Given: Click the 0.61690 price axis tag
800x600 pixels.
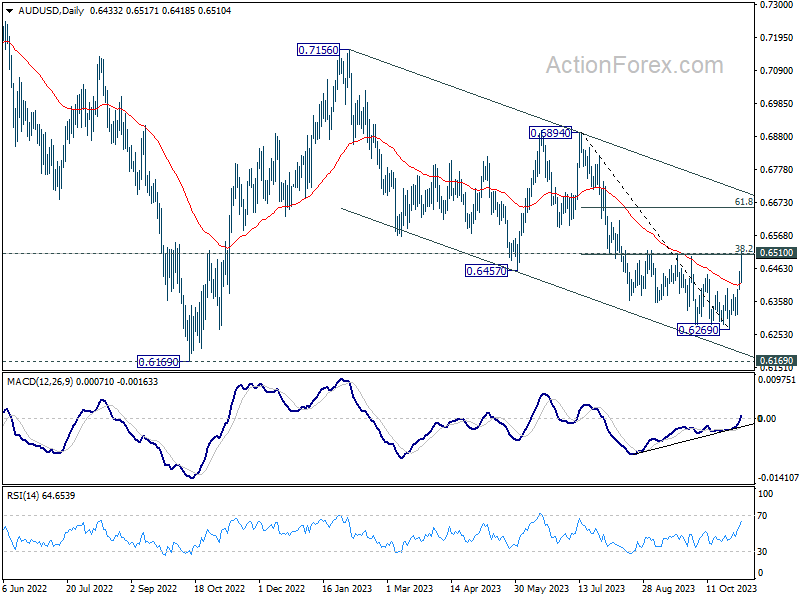Looking at the screenshot, I should [x=776, y=360].
